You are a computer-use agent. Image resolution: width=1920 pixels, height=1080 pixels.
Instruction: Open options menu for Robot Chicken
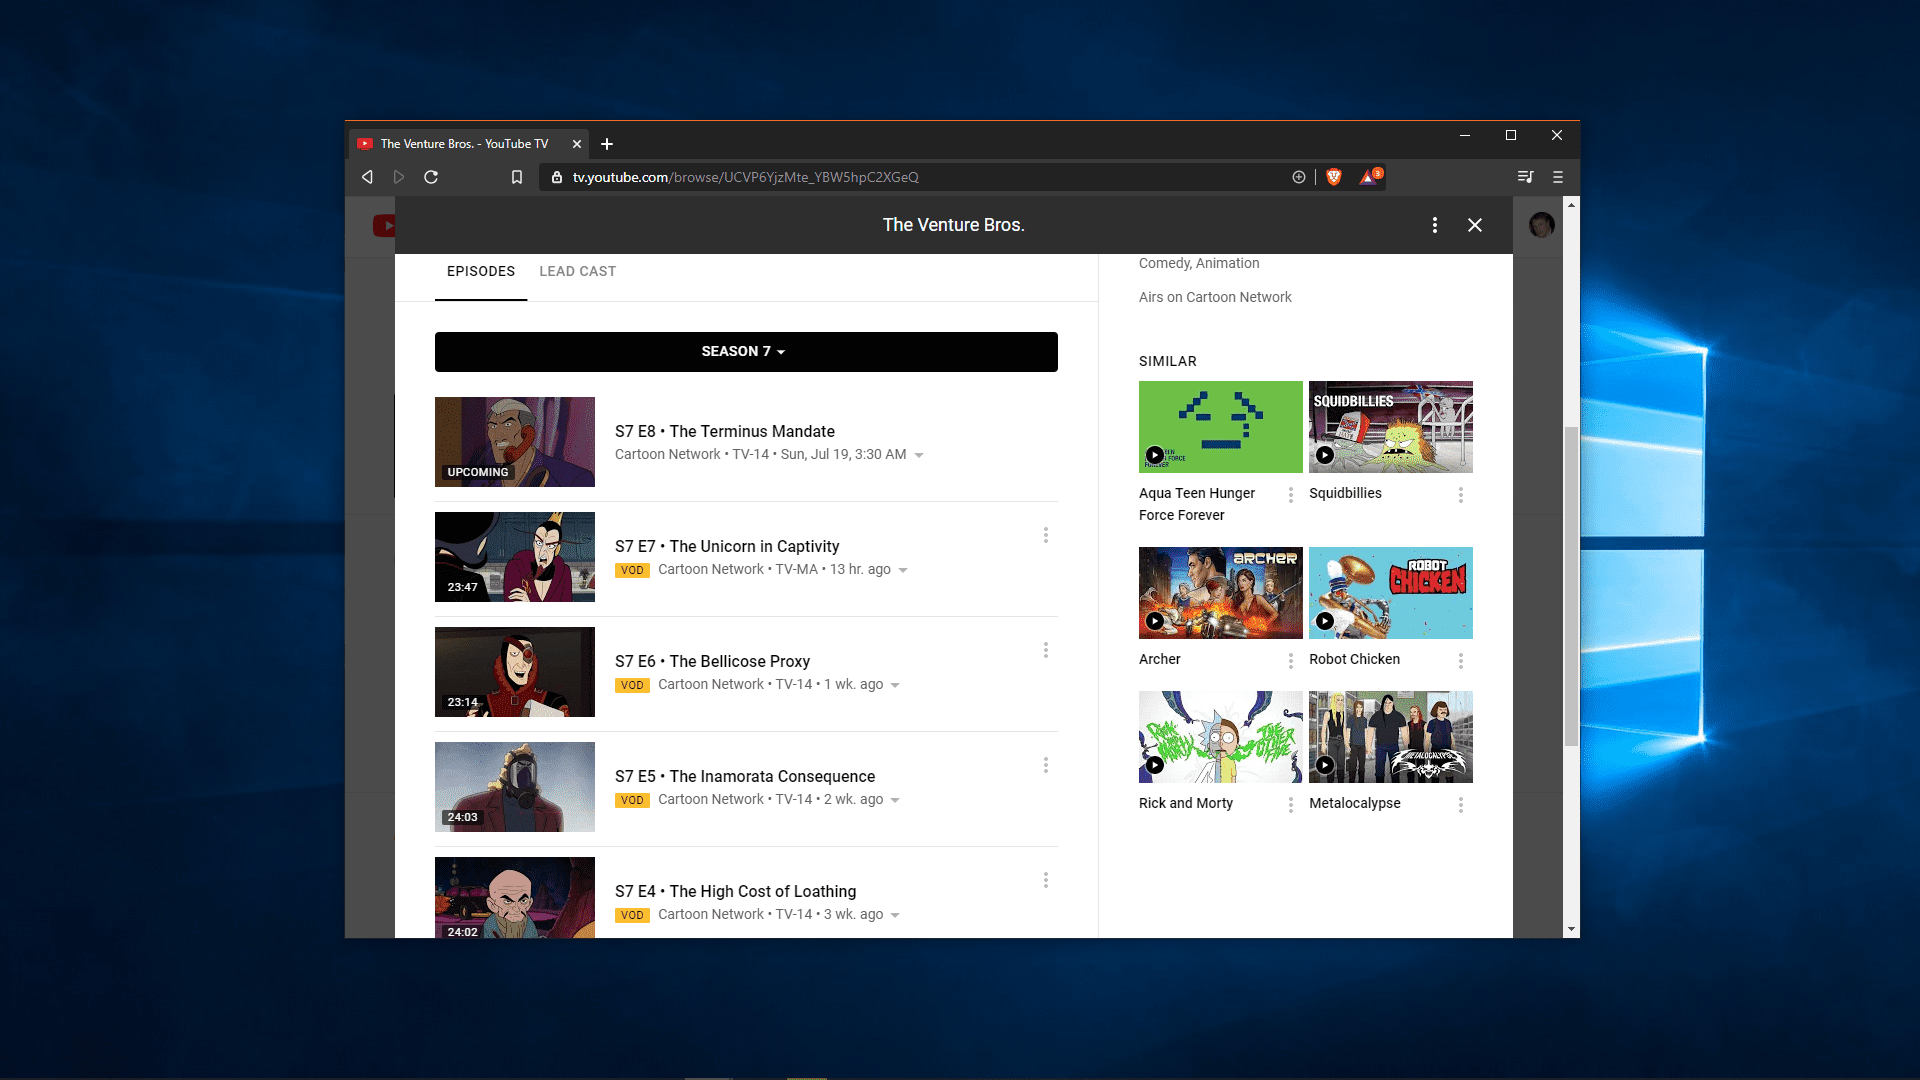1461,661
